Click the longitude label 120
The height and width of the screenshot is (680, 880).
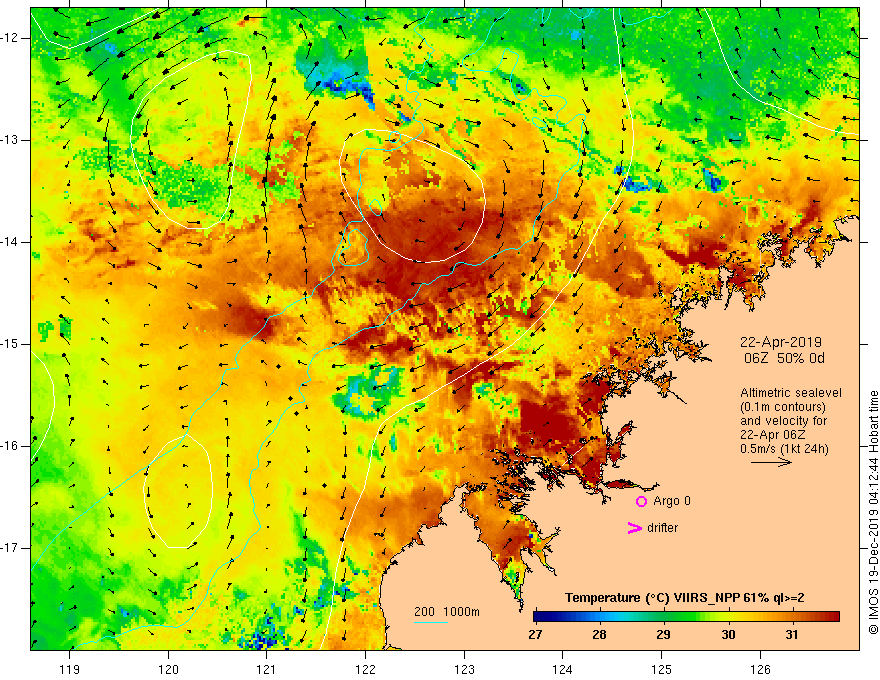168,669
